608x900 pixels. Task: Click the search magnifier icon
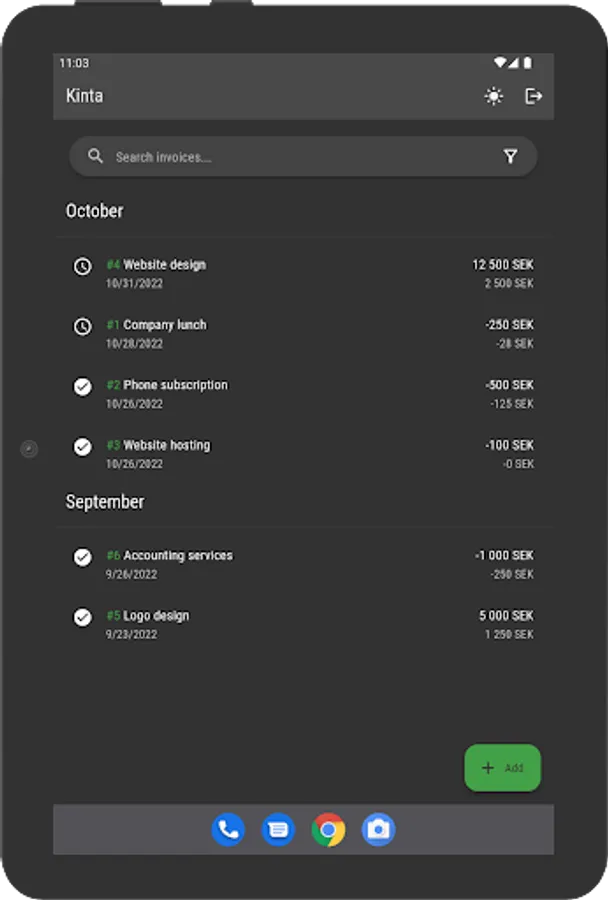pos(95,156)
